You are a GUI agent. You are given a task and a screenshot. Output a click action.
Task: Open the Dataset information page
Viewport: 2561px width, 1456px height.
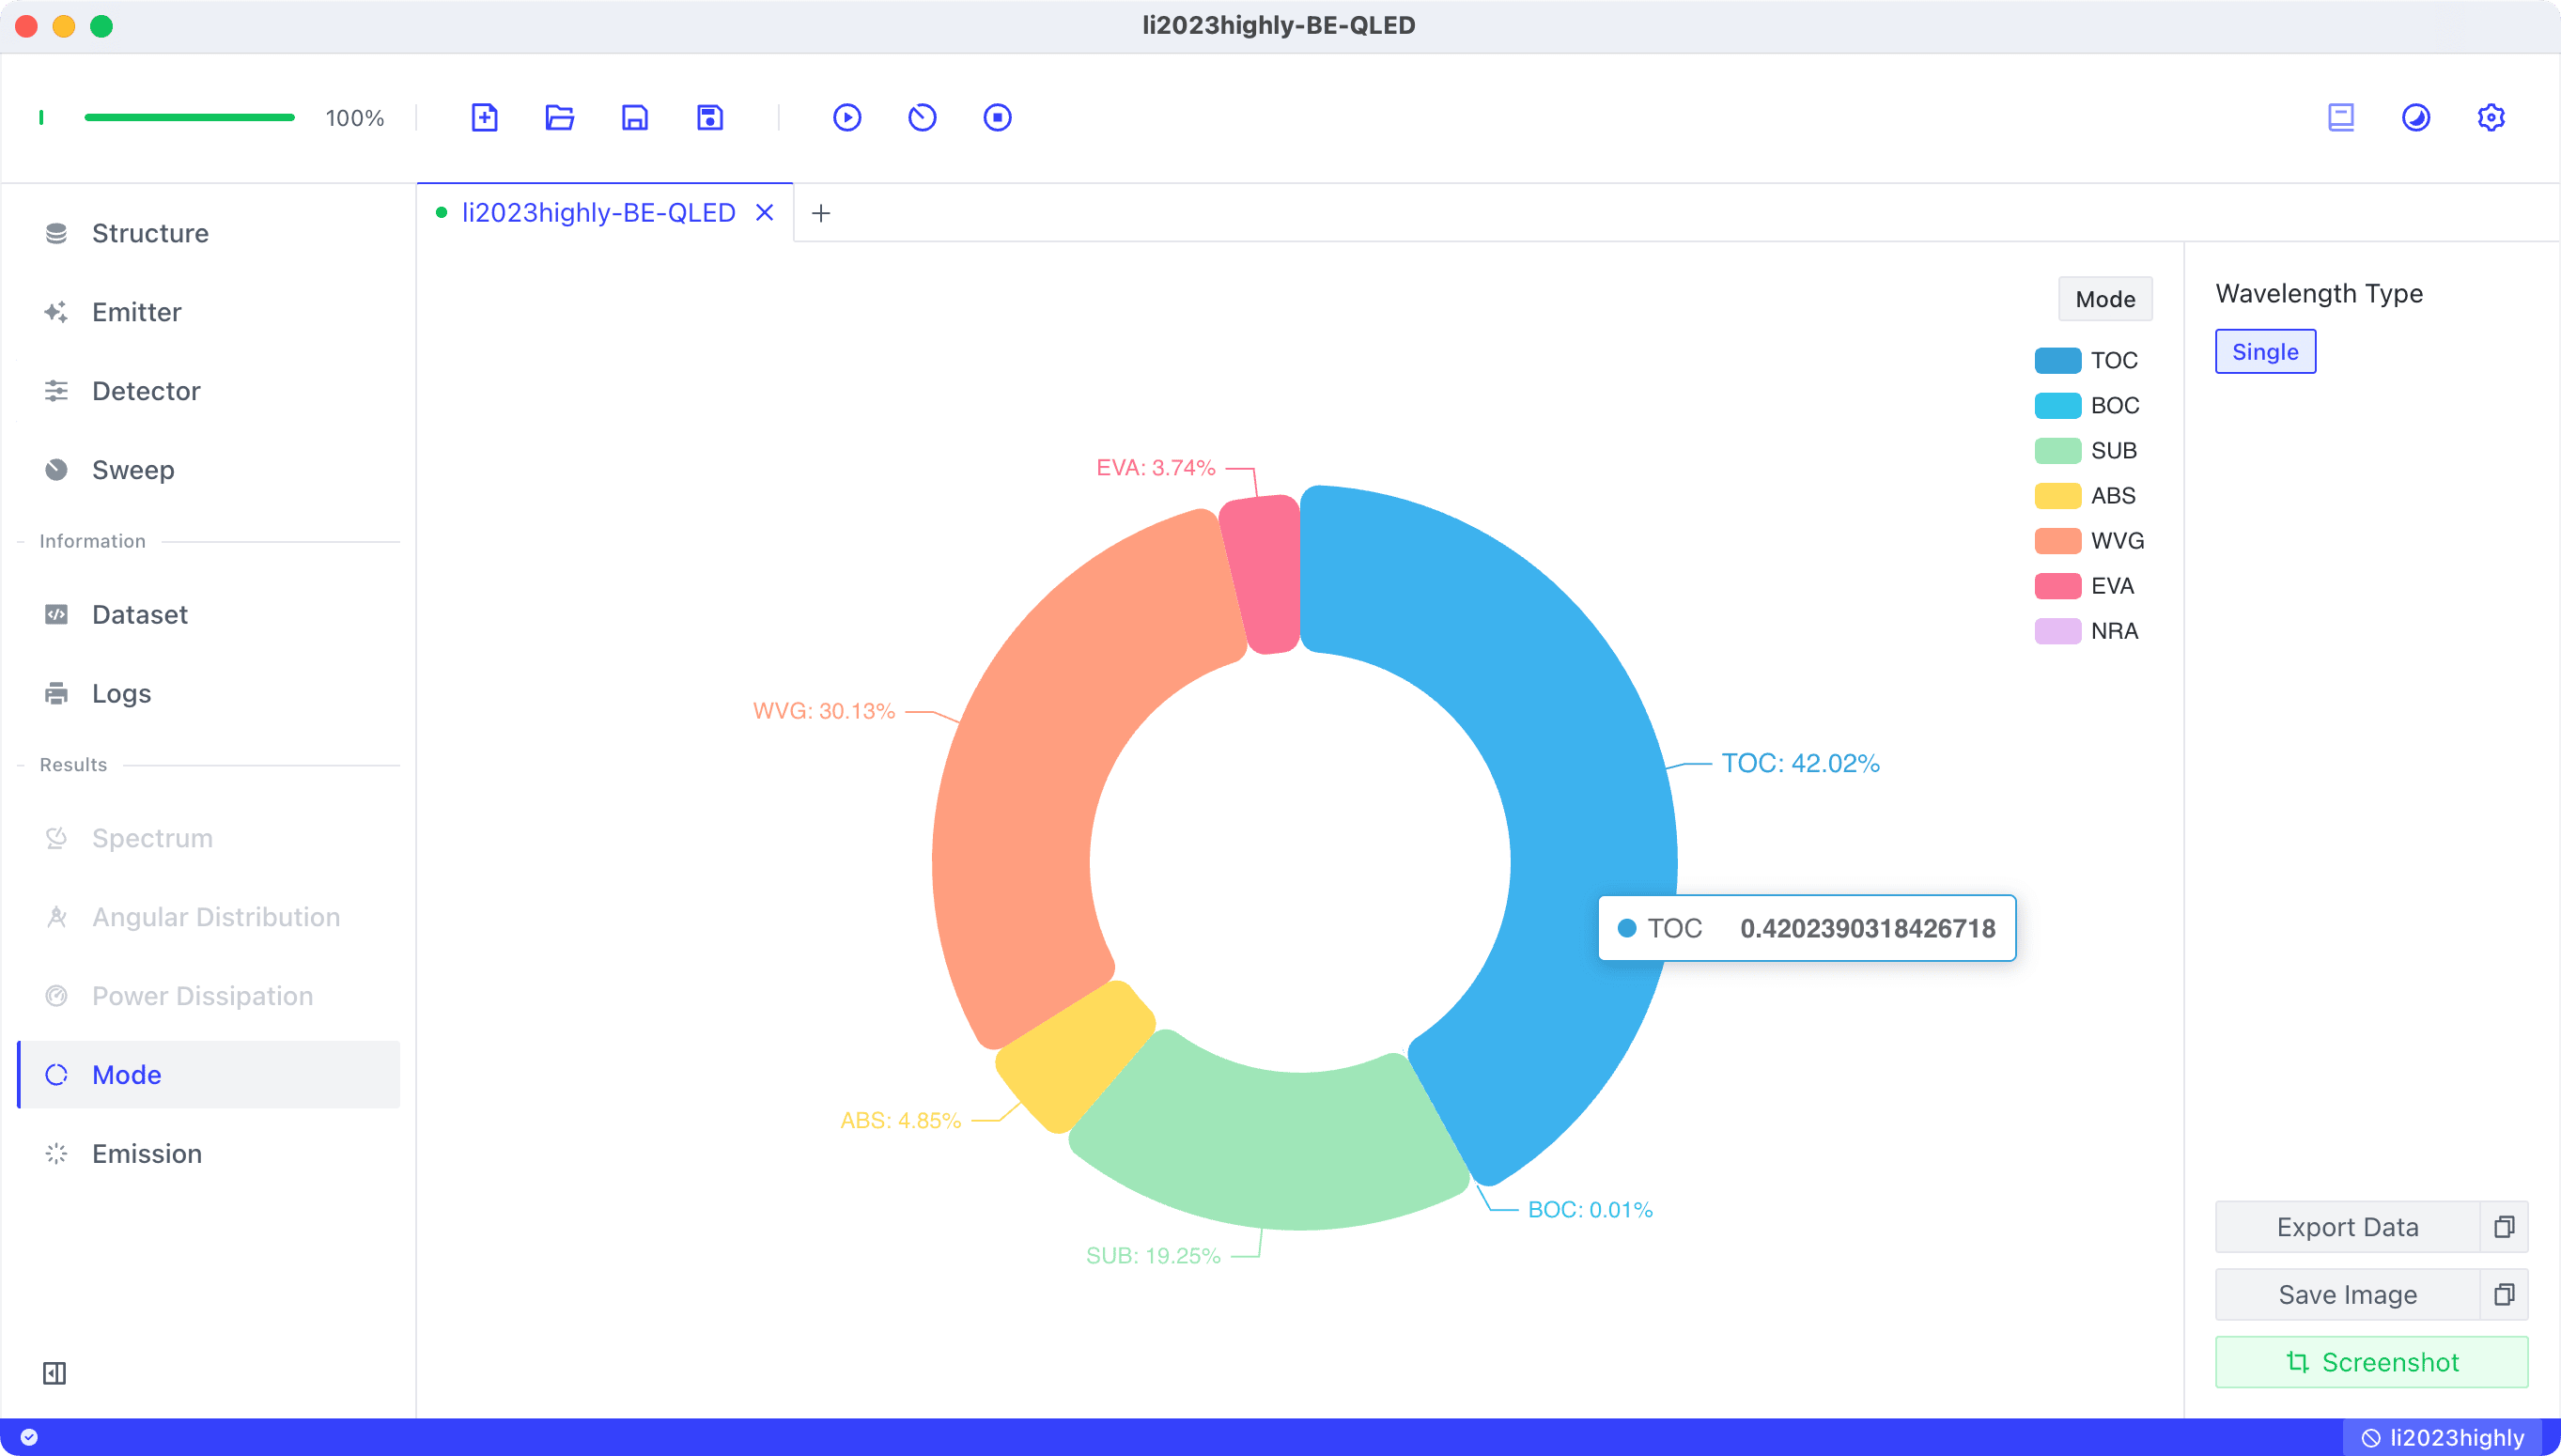209,614
